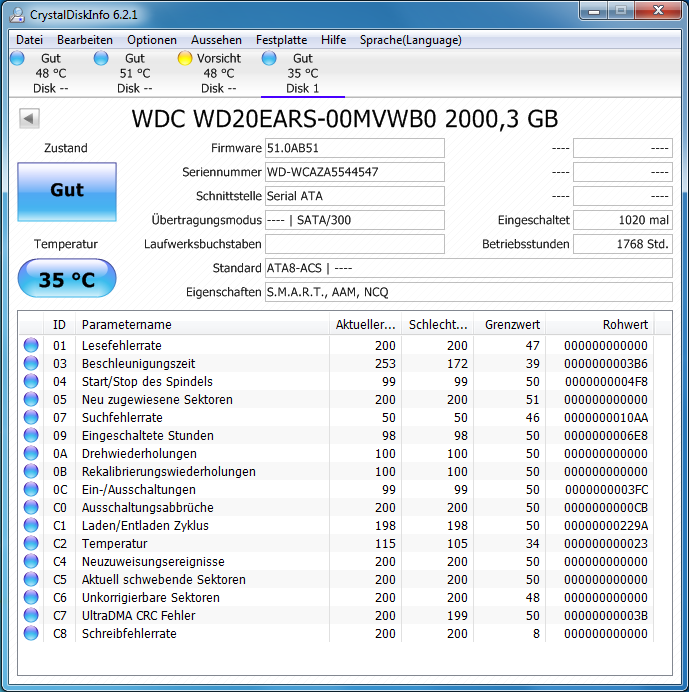Click the Schlecht... column header
689x692 pixels.
pyautogui.click(x=437, y=325)
